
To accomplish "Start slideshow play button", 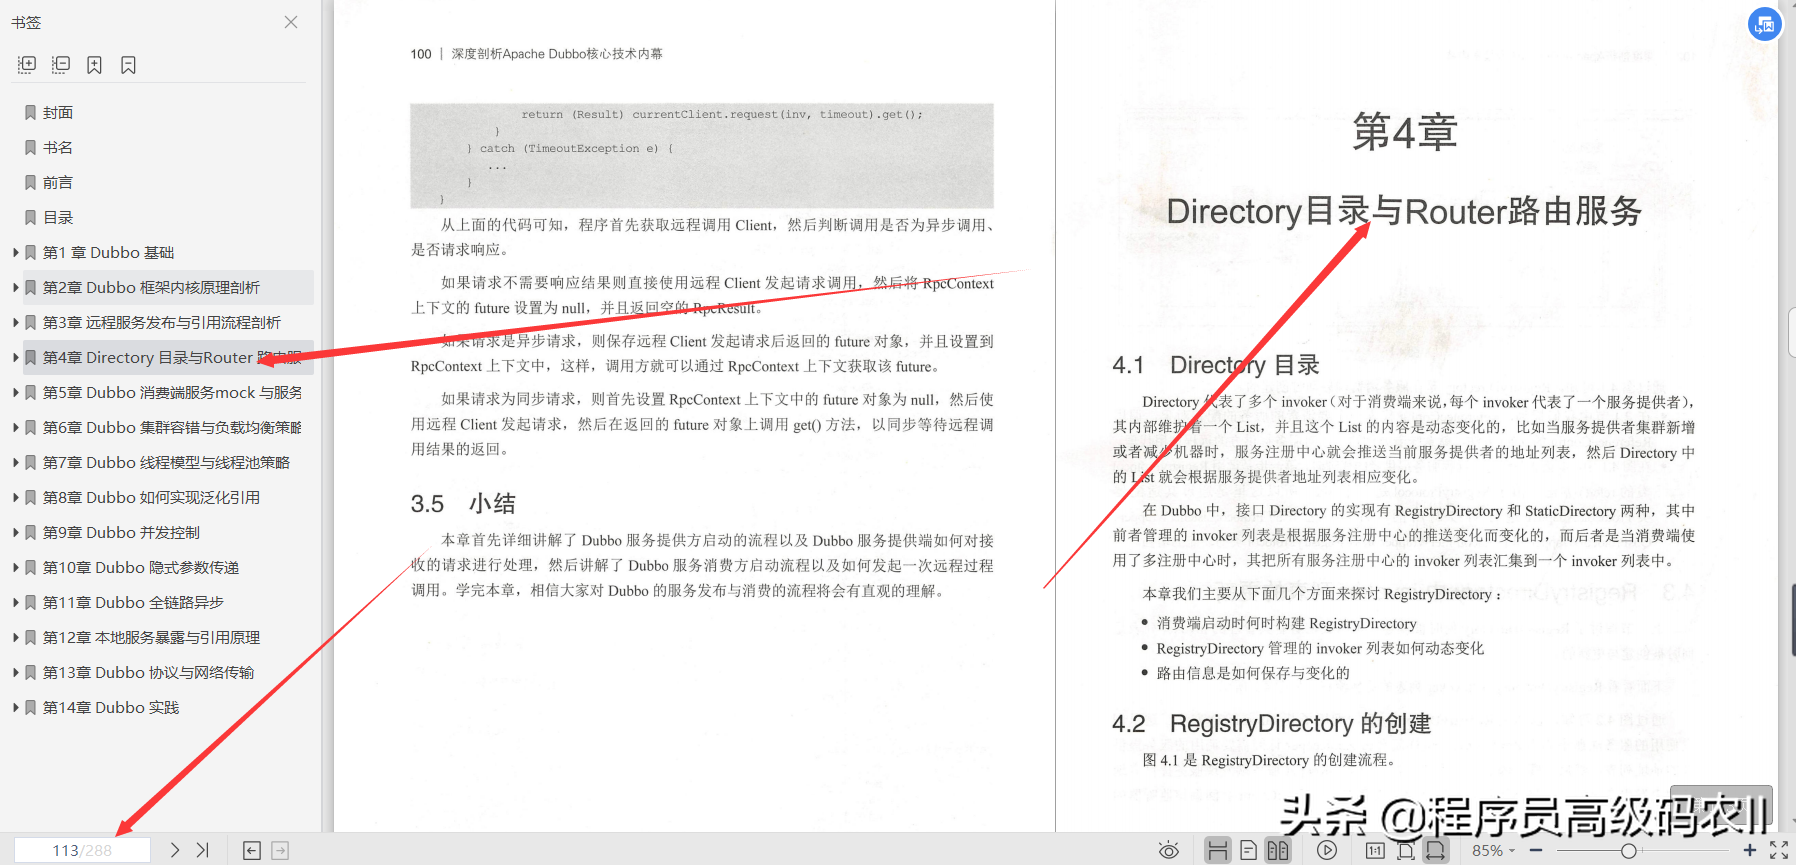I will tap(1327, 850).
